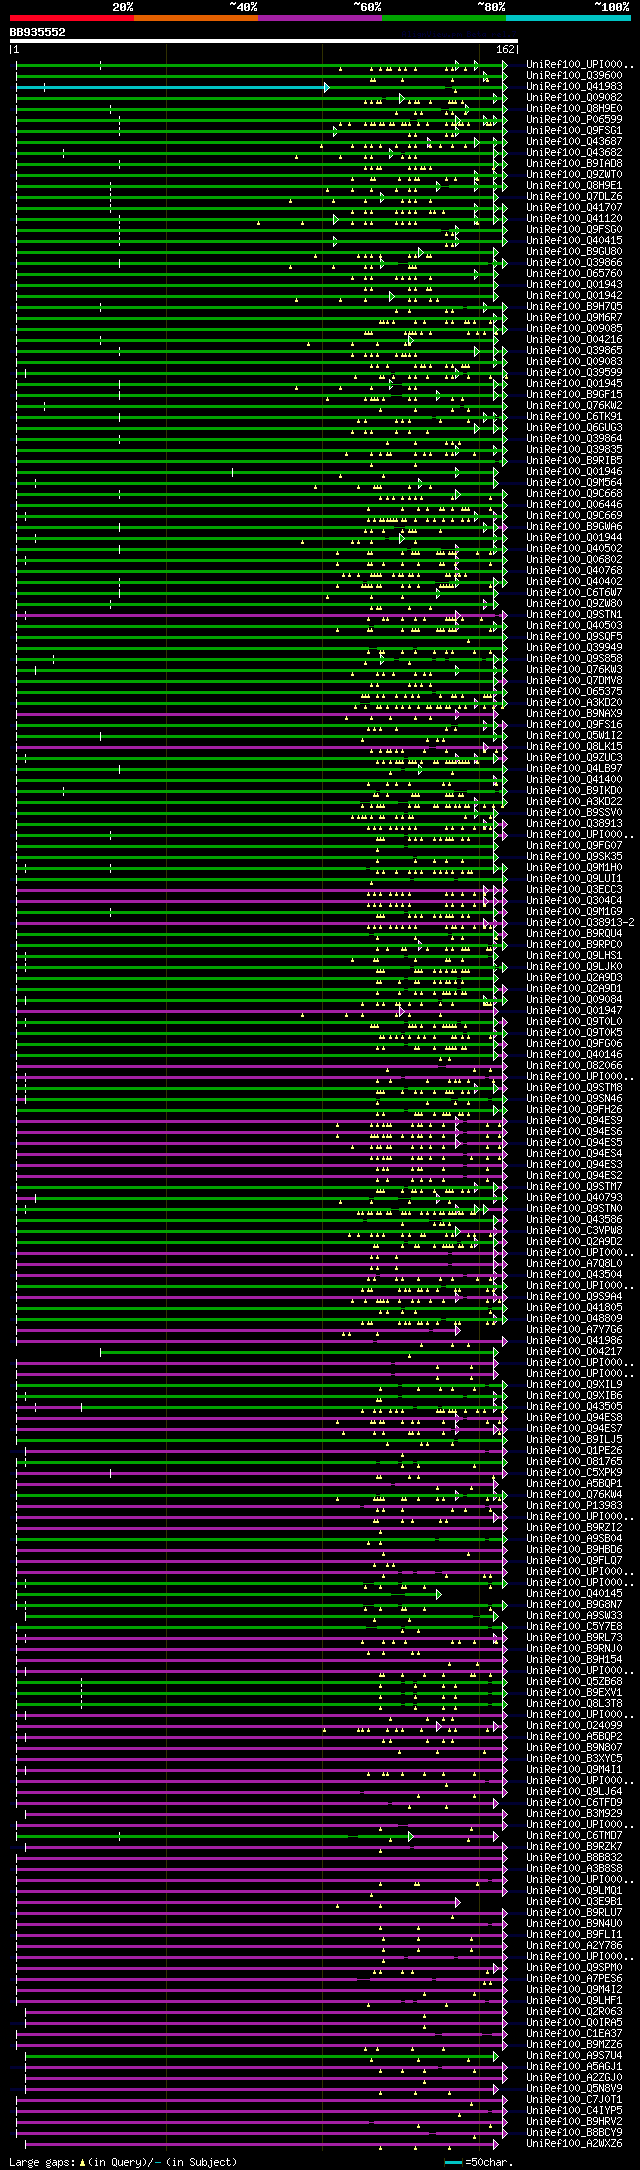Screen dimensions: 640x2170
Task: Click the green ~80% identity legend segment
Action: point(443,18)
